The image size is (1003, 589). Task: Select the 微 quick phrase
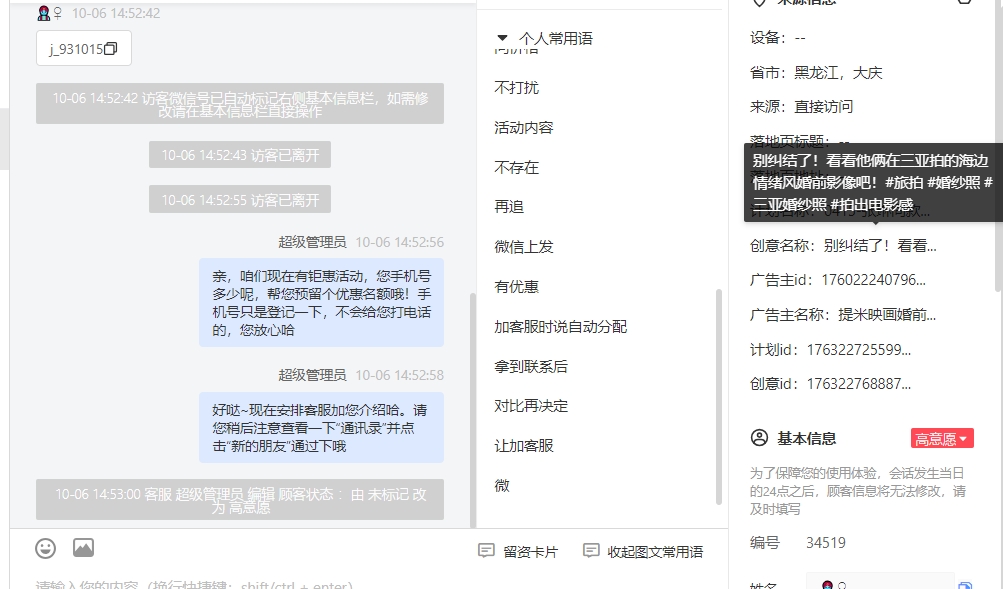pyautogui.click(x=502, y=485)
